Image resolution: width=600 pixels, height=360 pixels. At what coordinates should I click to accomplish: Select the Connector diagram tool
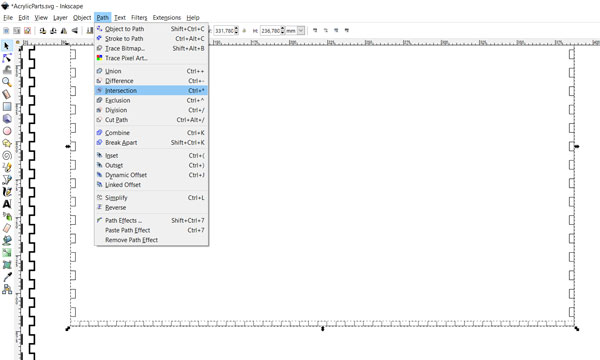(x=7, y=289)
